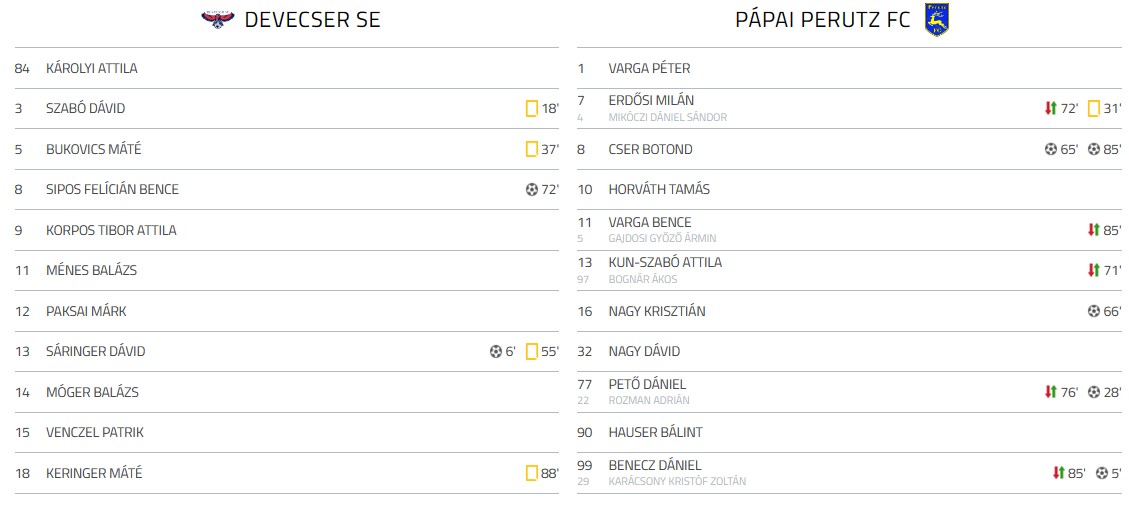Click Cser Botond's 85' goal icon
Image resolution: width=1129 pixels, height=506 pixels.
pyautogui.click(x=1093, y=150)
